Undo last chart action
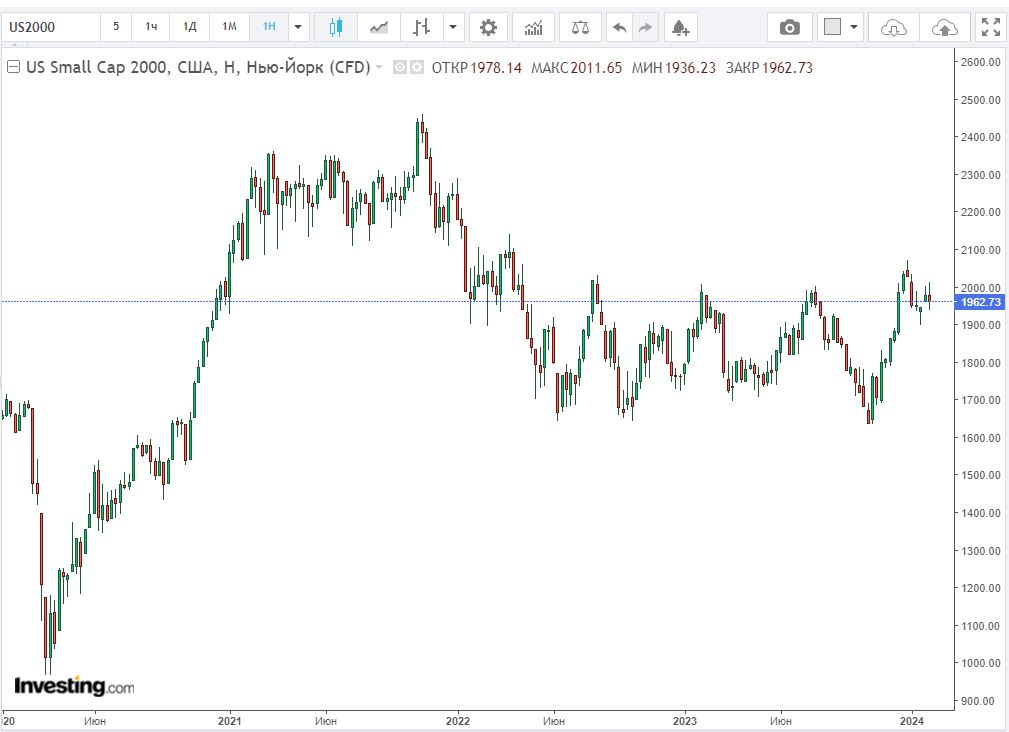The width and height of the screenshot is (1009, 732). [x=619, y=27]
